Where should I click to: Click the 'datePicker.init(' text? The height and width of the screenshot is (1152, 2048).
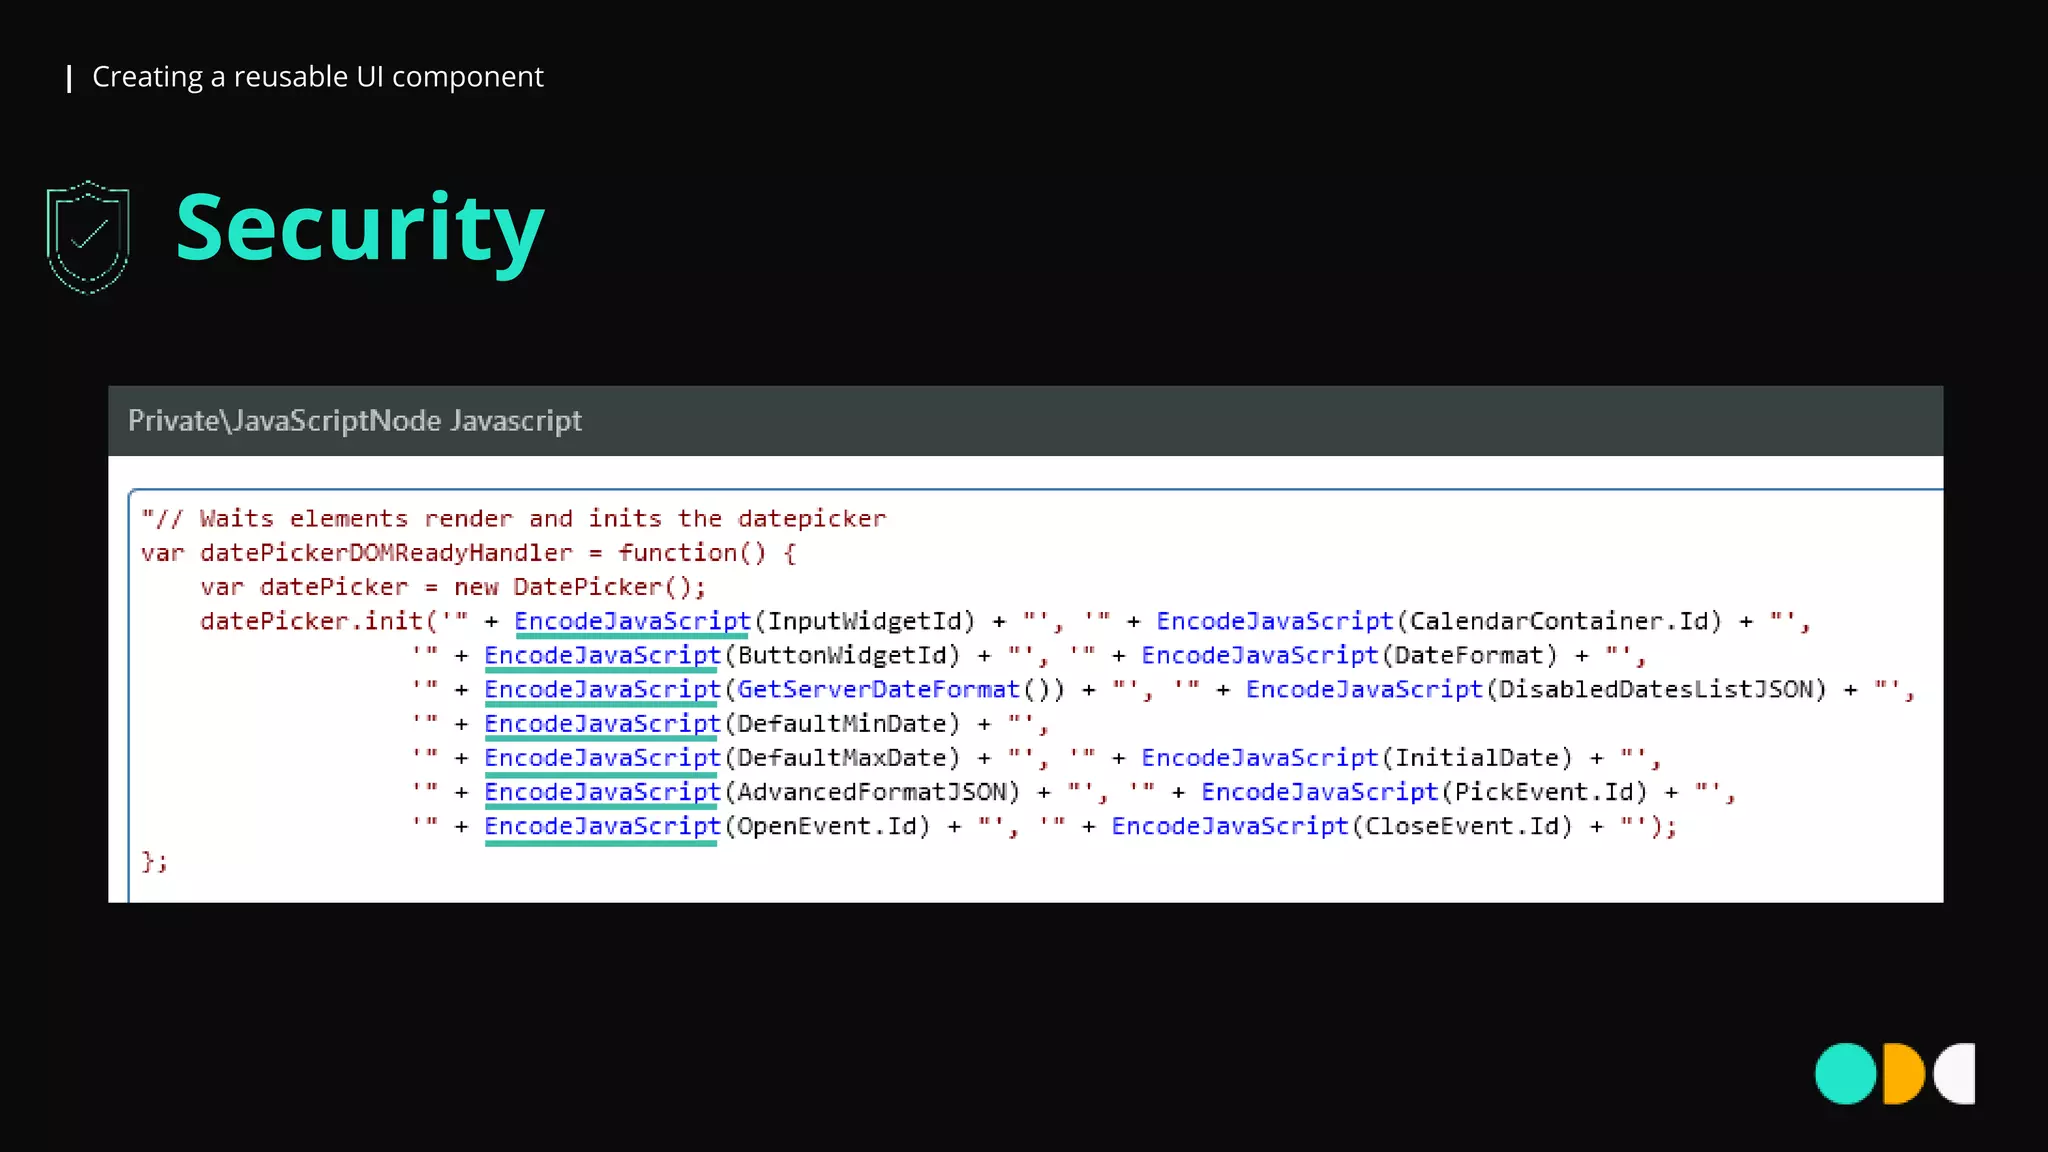pyautogui.click(x=319, y=621)
